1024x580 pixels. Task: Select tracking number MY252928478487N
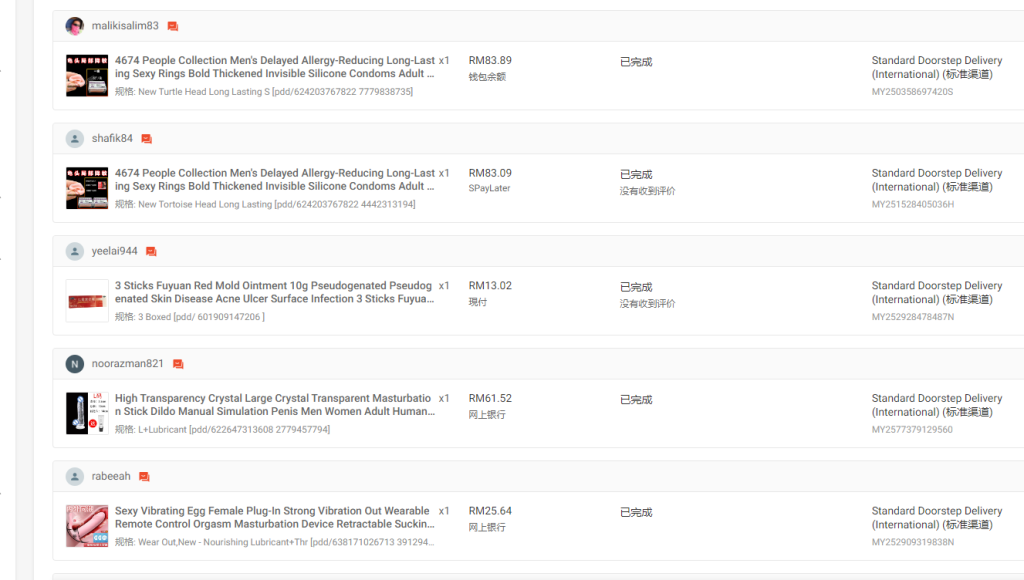tap(912, 317)
